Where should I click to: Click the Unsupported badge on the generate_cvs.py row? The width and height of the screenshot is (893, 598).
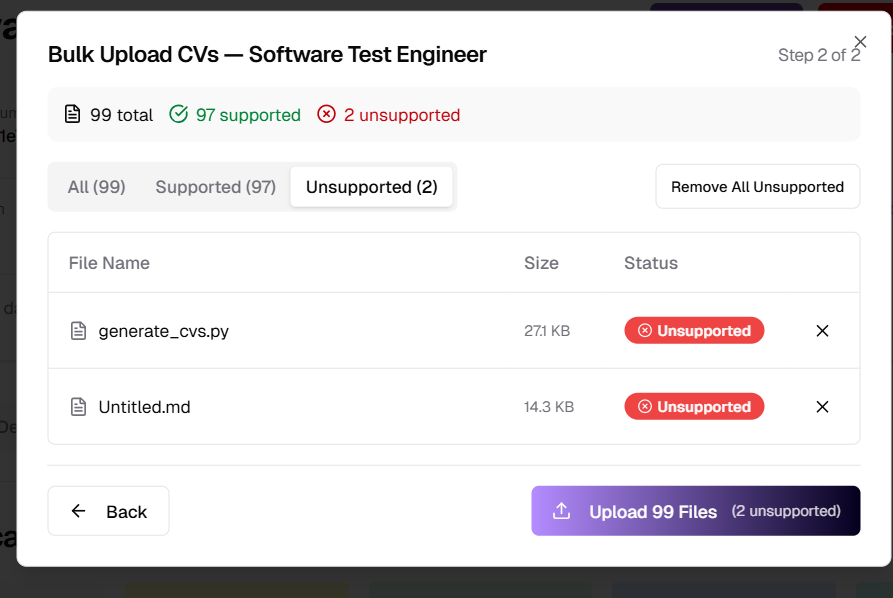tap(694, 331)
